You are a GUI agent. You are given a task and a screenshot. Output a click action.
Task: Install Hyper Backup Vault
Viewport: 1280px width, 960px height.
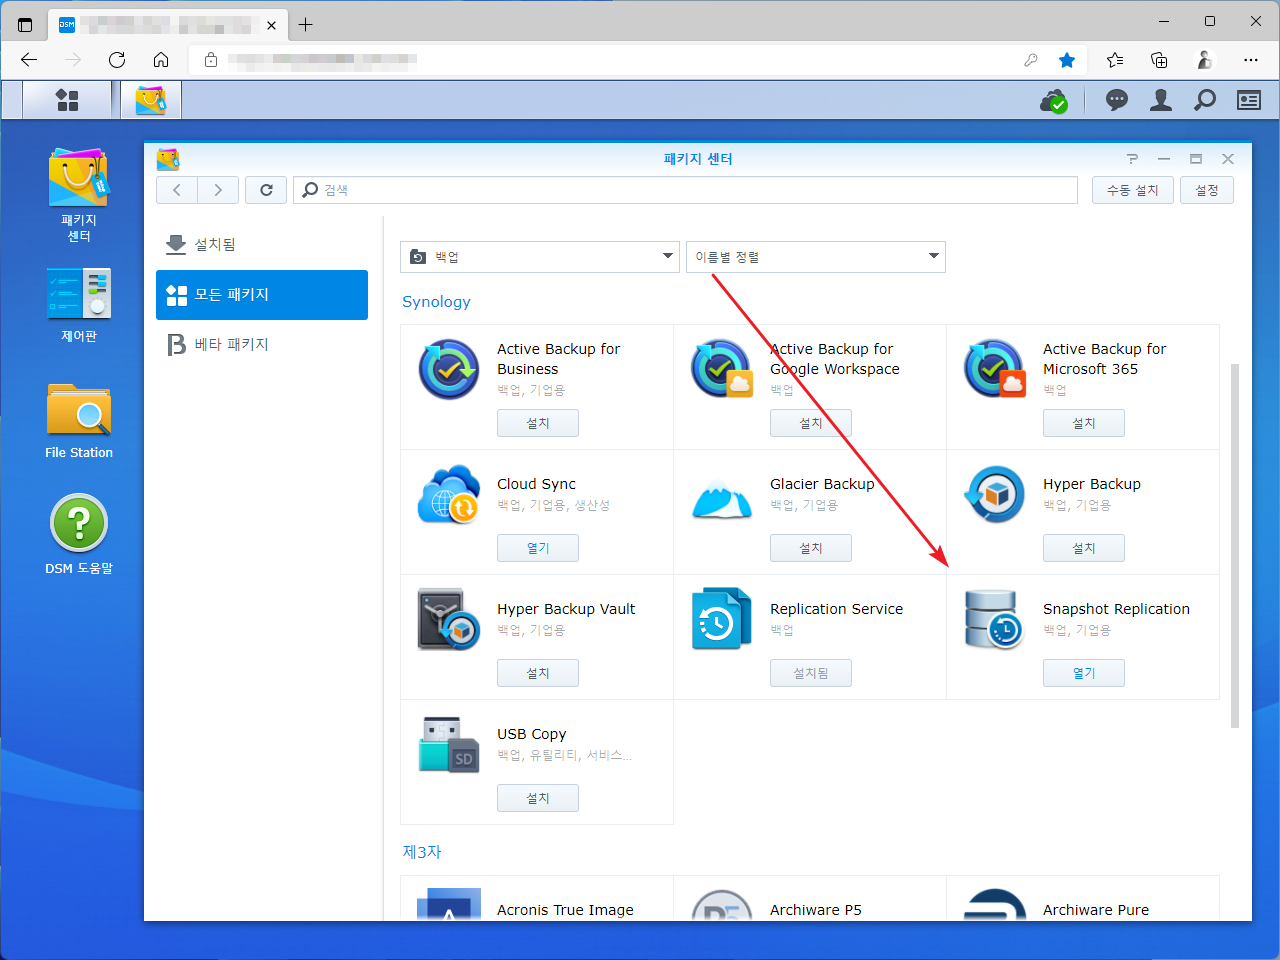click(538, 673)
